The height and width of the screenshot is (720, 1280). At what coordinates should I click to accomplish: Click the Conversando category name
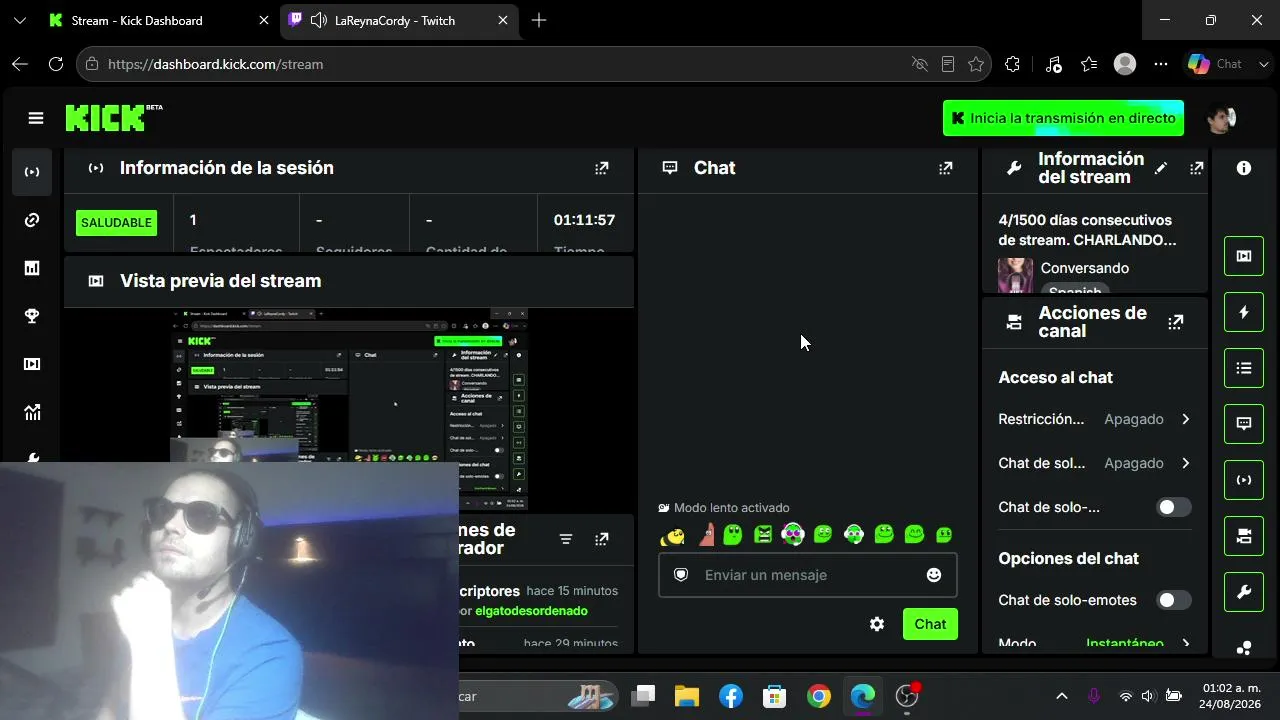1085,268
